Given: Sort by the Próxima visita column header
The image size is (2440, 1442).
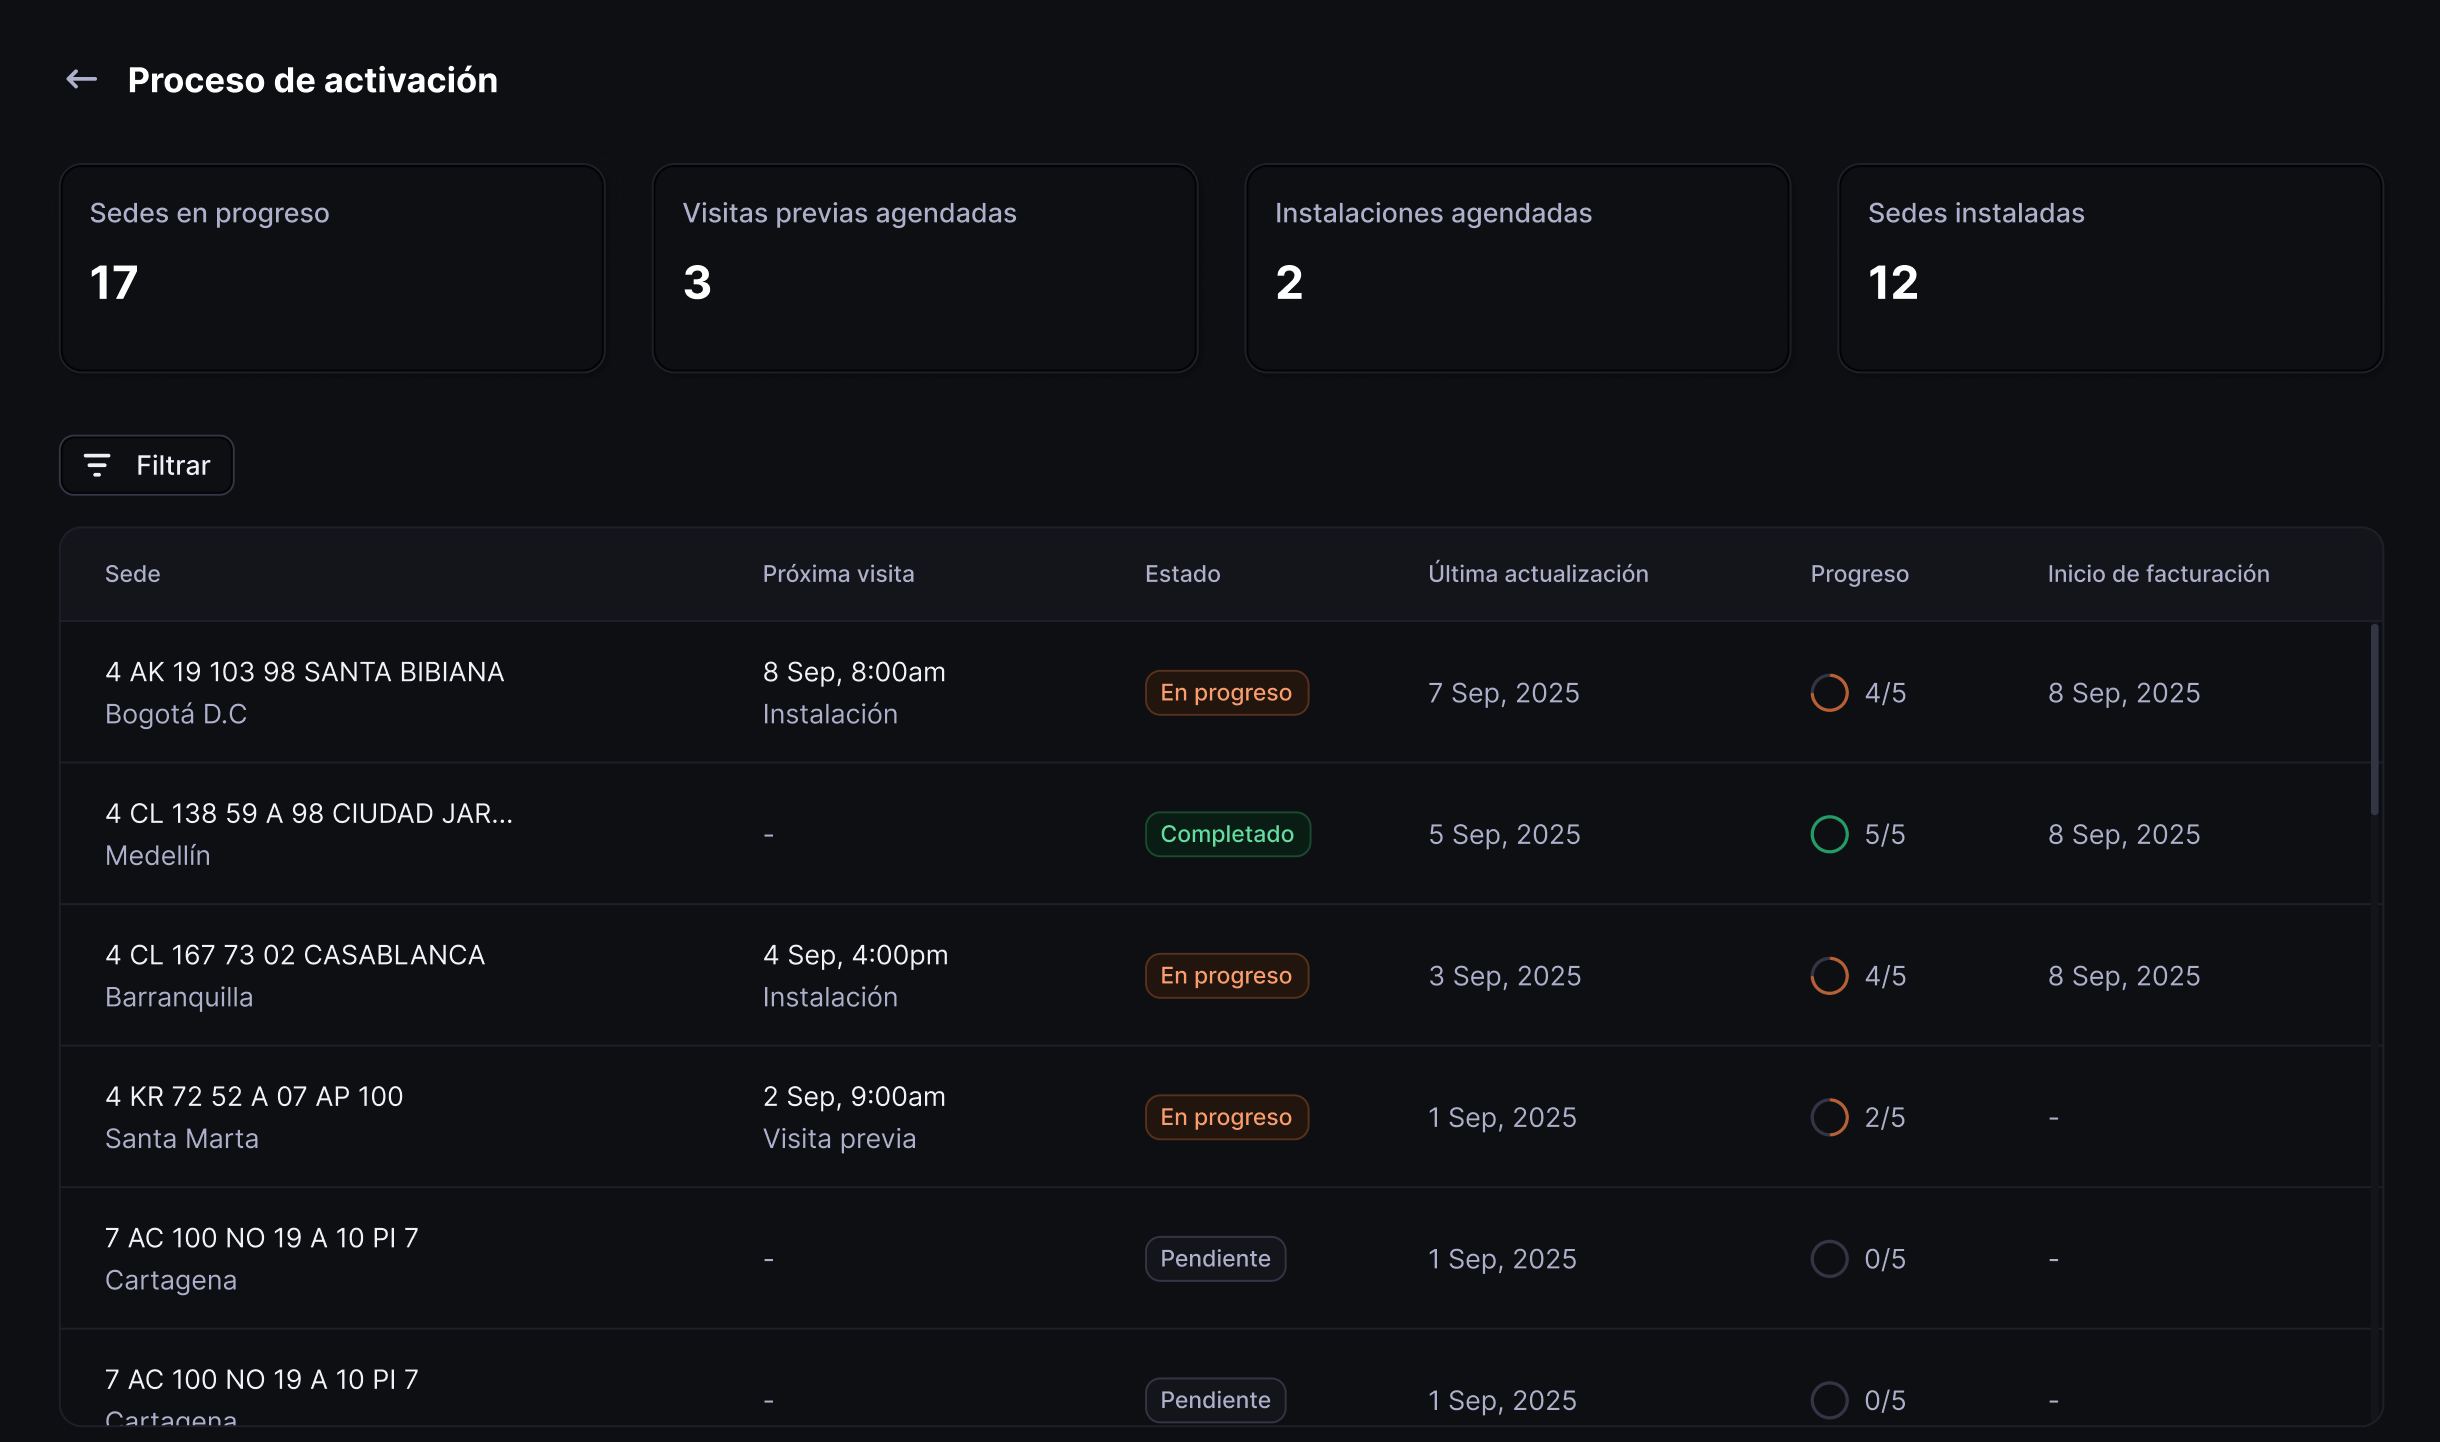Looking at the screenshot, I should point(838,574).
